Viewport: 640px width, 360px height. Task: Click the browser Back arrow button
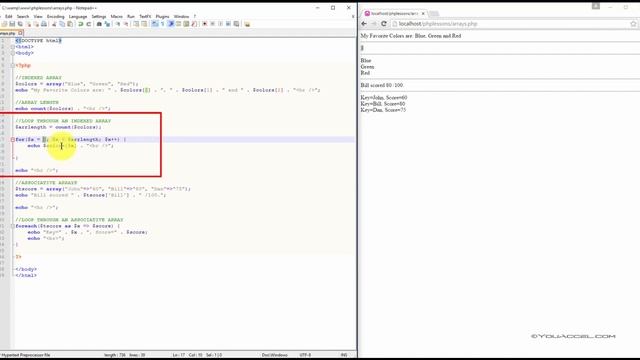pos(364,24)
